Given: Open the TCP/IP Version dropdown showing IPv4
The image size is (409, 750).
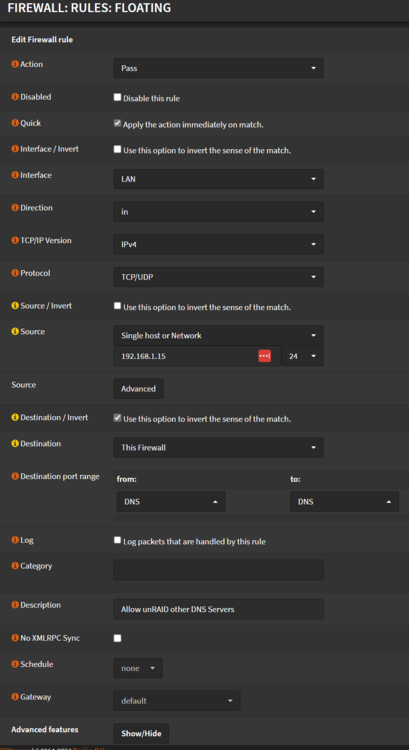Looking at the screenshot, I should 219,244.
